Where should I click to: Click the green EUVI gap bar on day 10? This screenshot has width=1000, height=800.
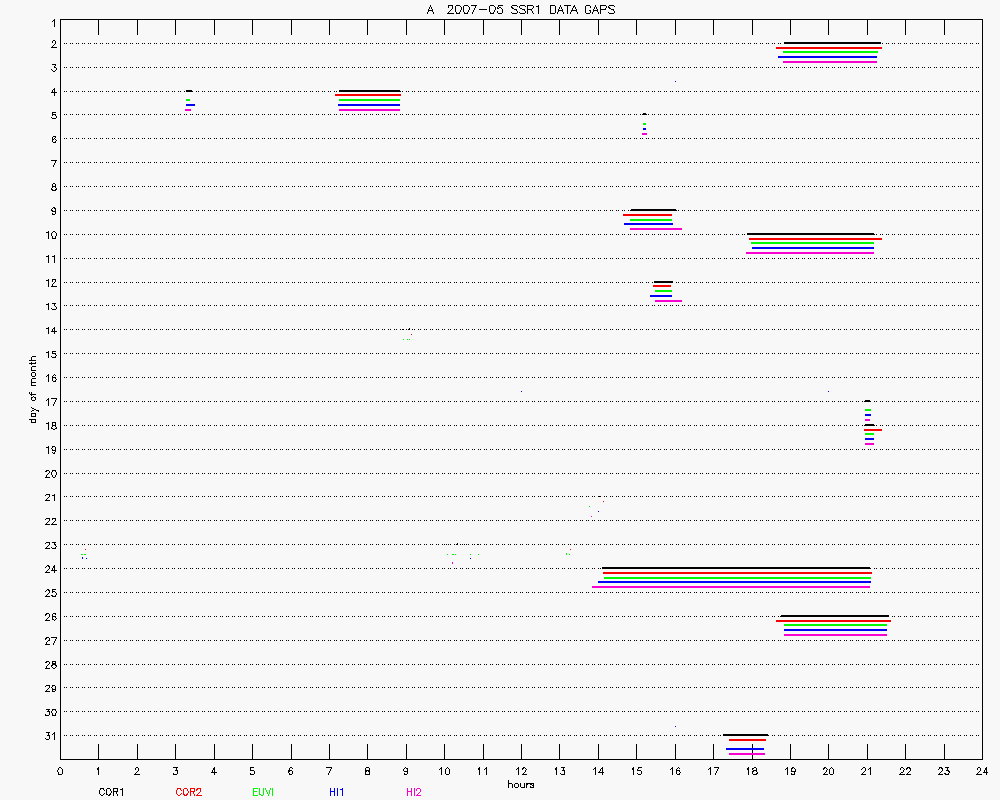point(812,243)
